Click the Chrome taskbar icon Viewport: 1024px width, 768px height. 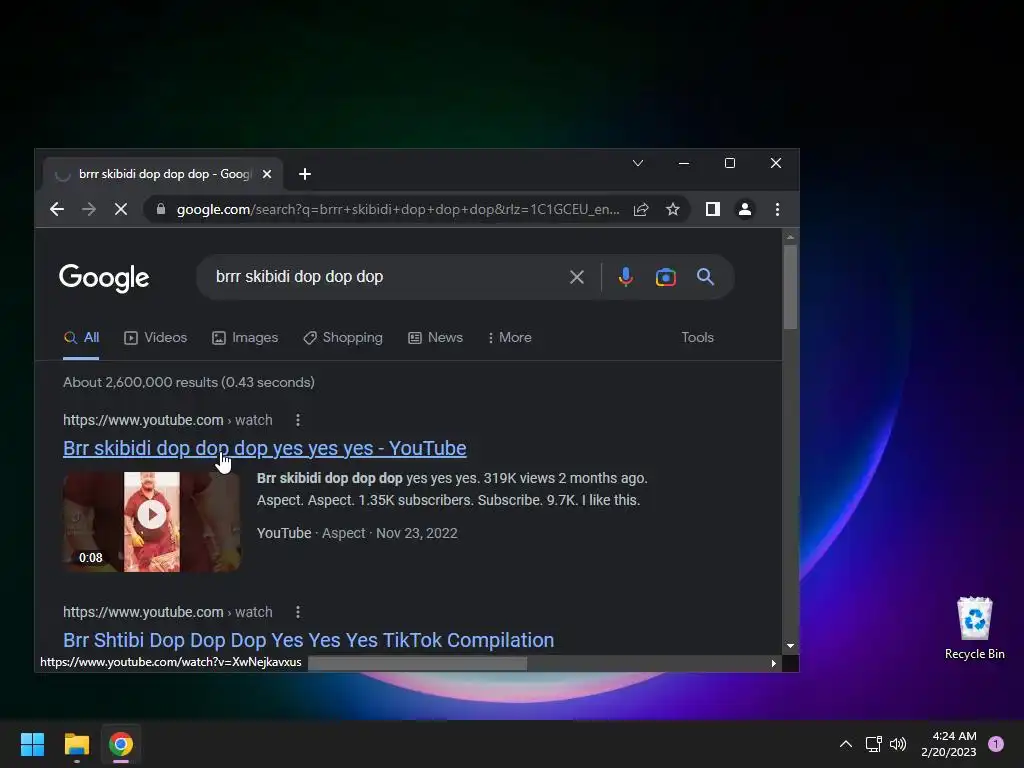[x=121, y=744]
